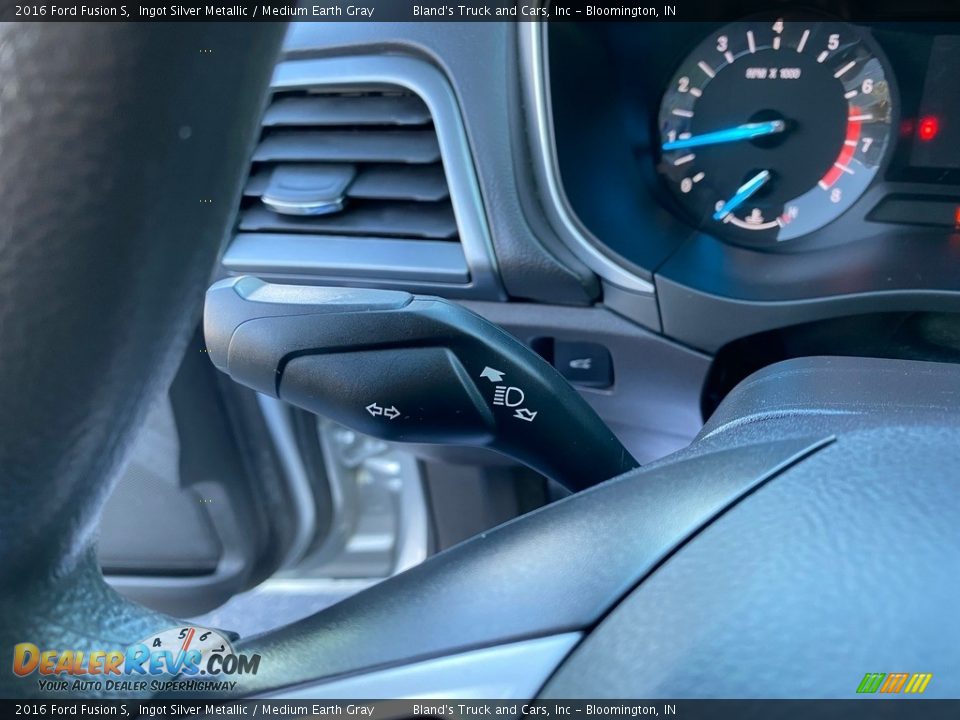Click the long blue tachometer needle
Viewport: 960px width, 720px height.
[722, 135]
